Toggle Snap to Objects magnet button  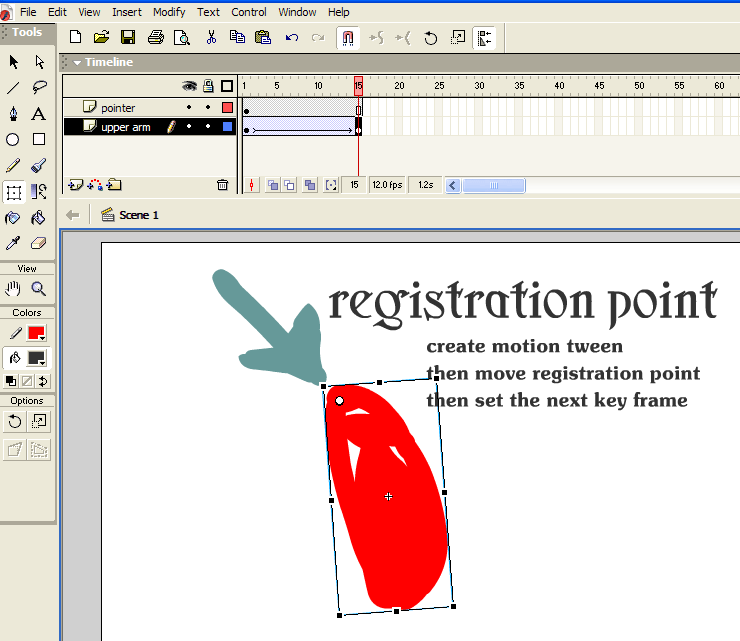pyautogui.click(x=348, y=38)
